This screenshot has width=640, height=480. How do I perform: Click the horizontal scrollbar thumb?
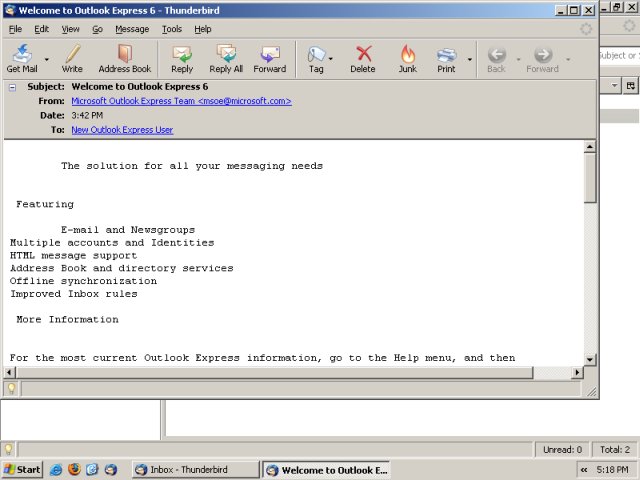[275, 372]
